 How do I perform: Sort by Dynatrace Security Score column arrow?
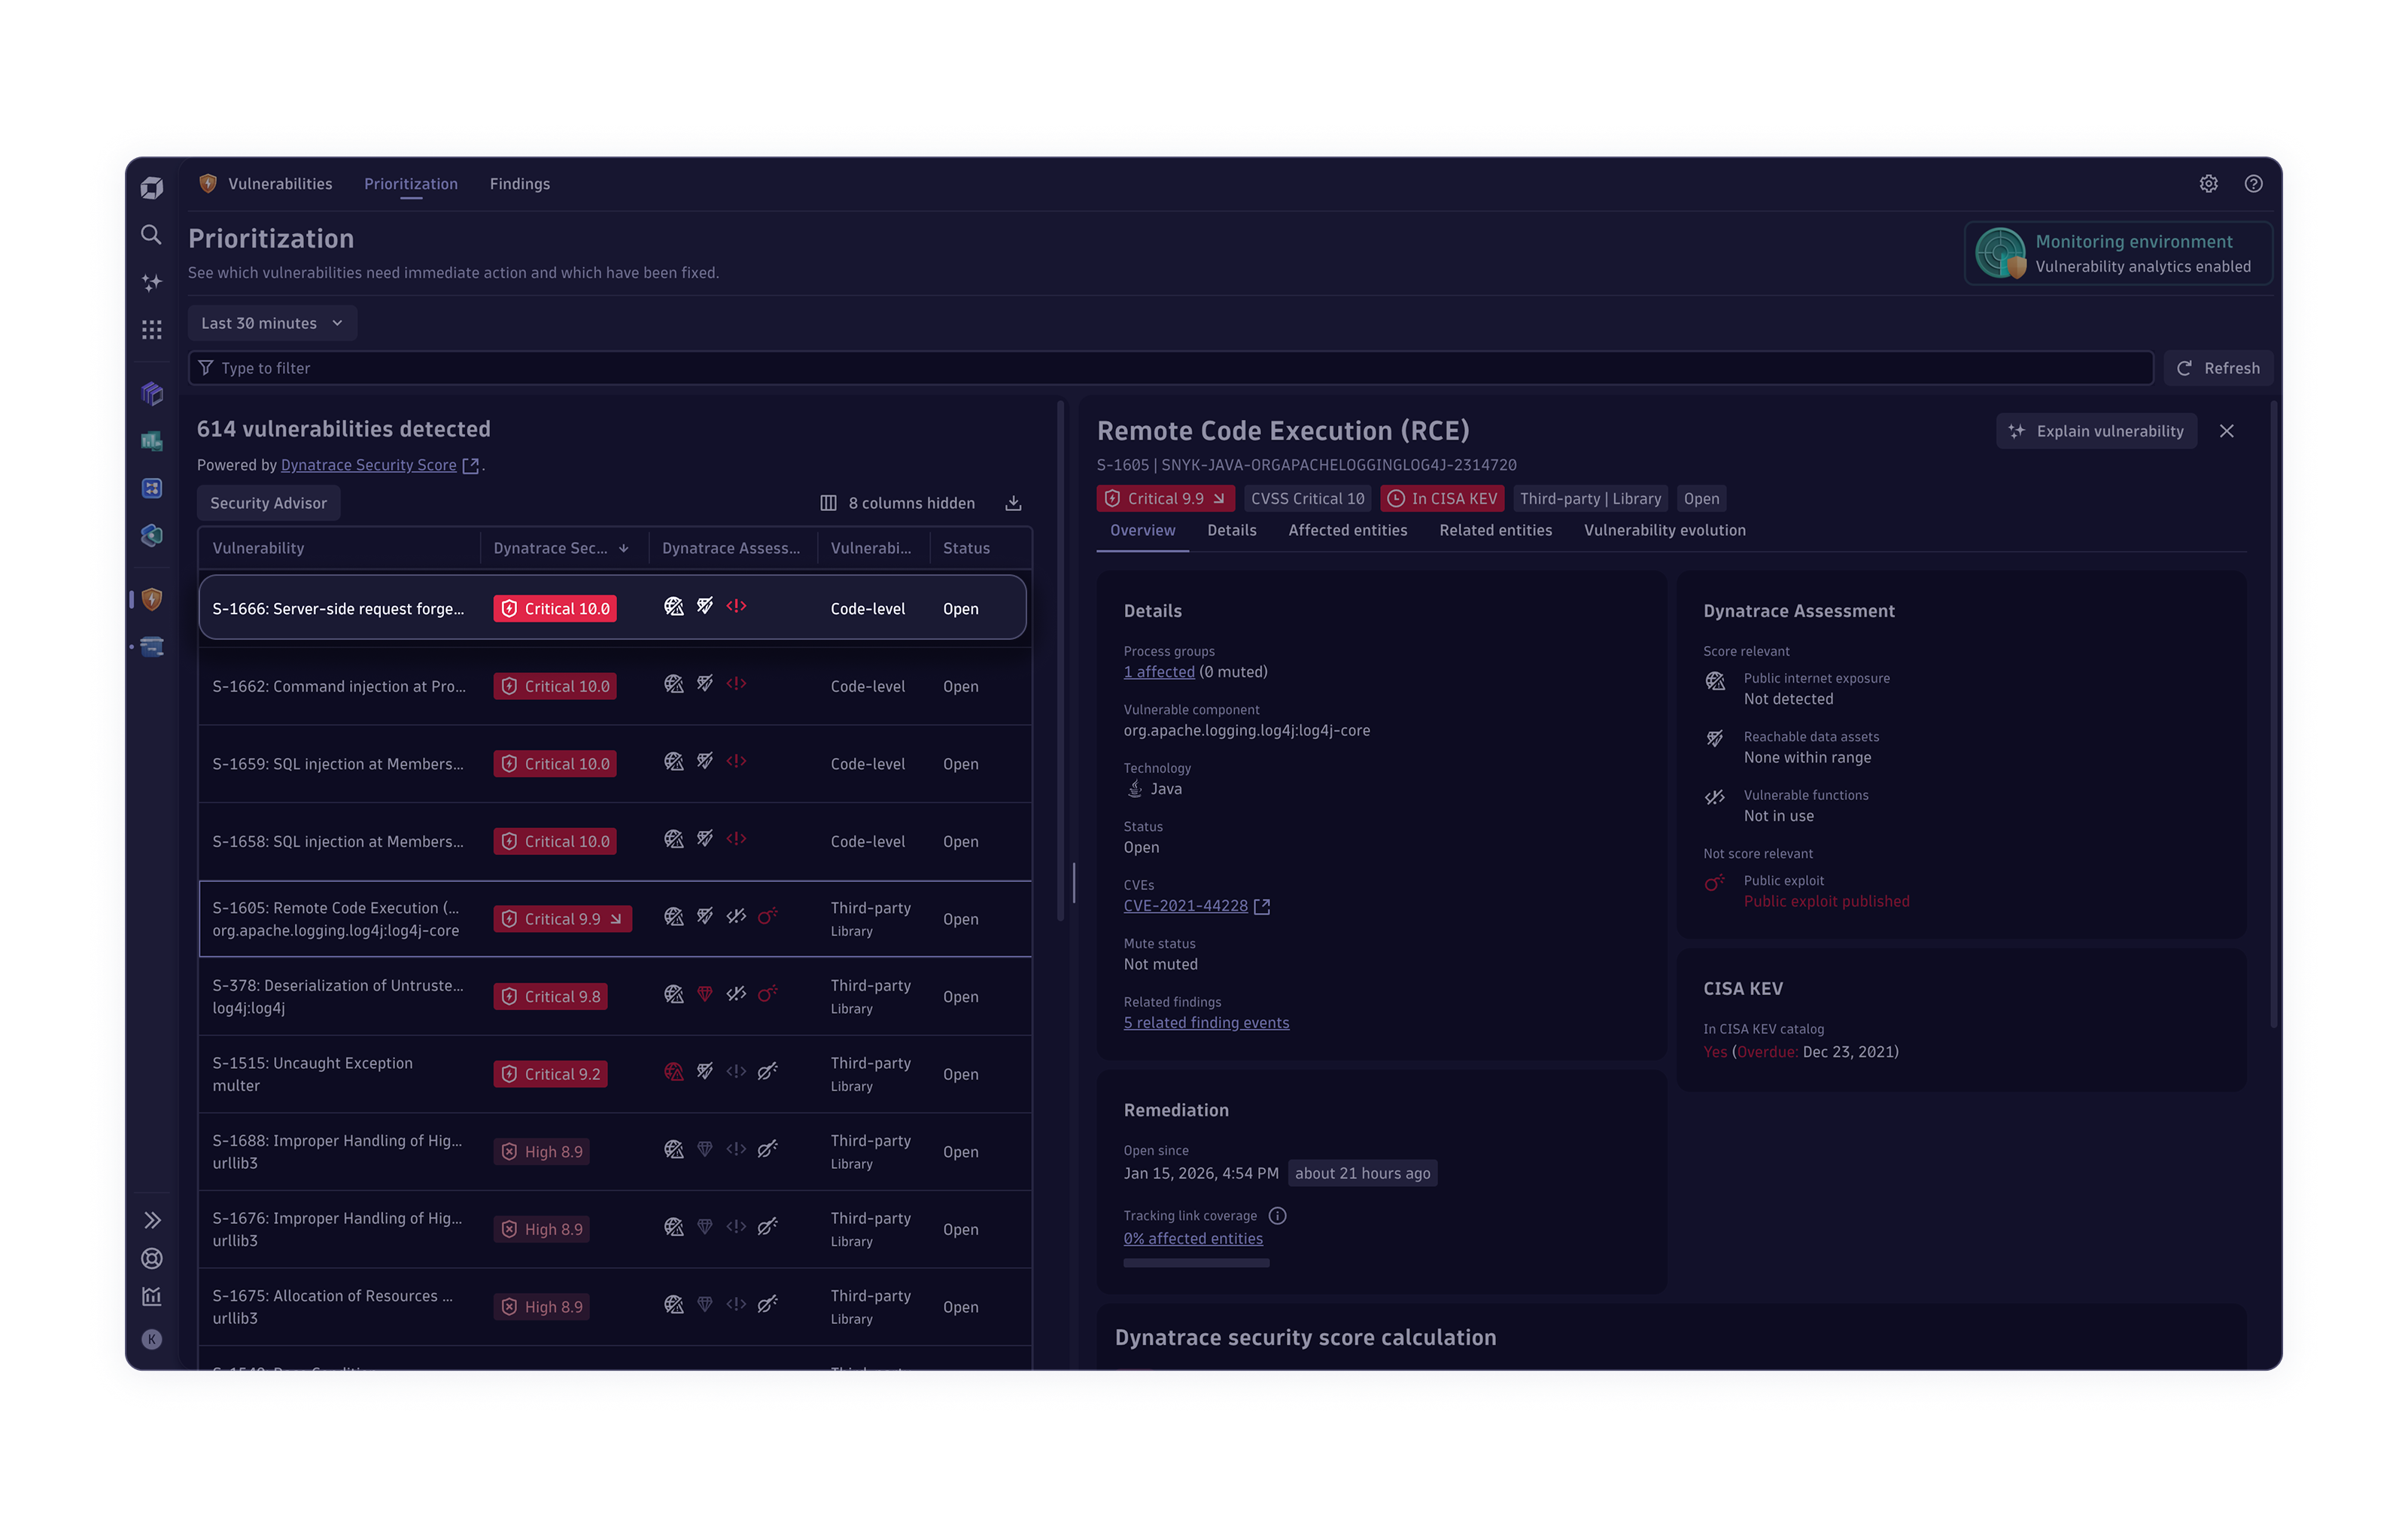pyautogui.click(x=623, y=548)
